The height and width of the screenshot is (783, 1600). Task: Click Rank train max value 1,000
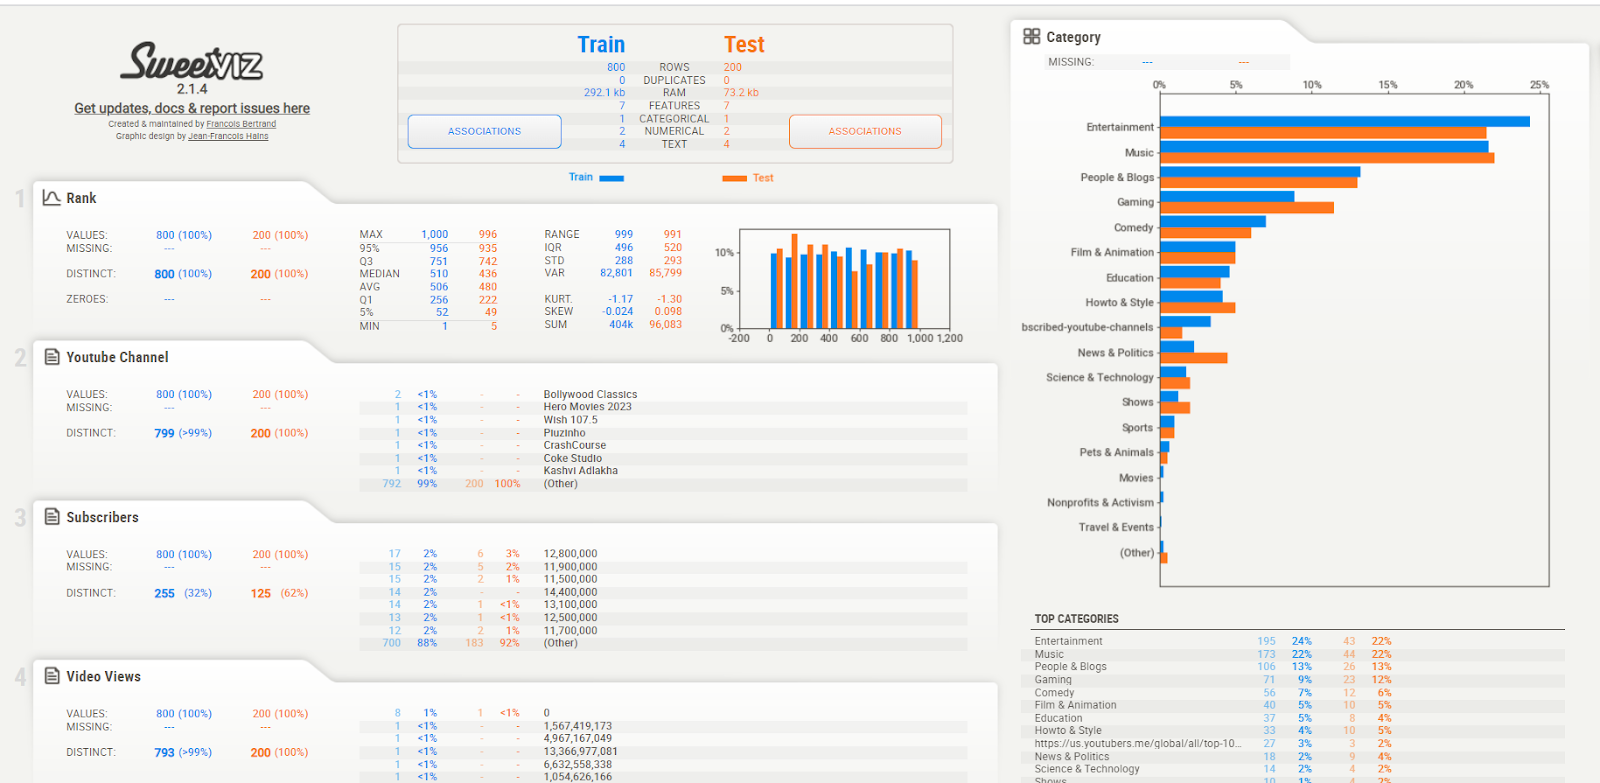pyautogui.click(x=434, y=234)
